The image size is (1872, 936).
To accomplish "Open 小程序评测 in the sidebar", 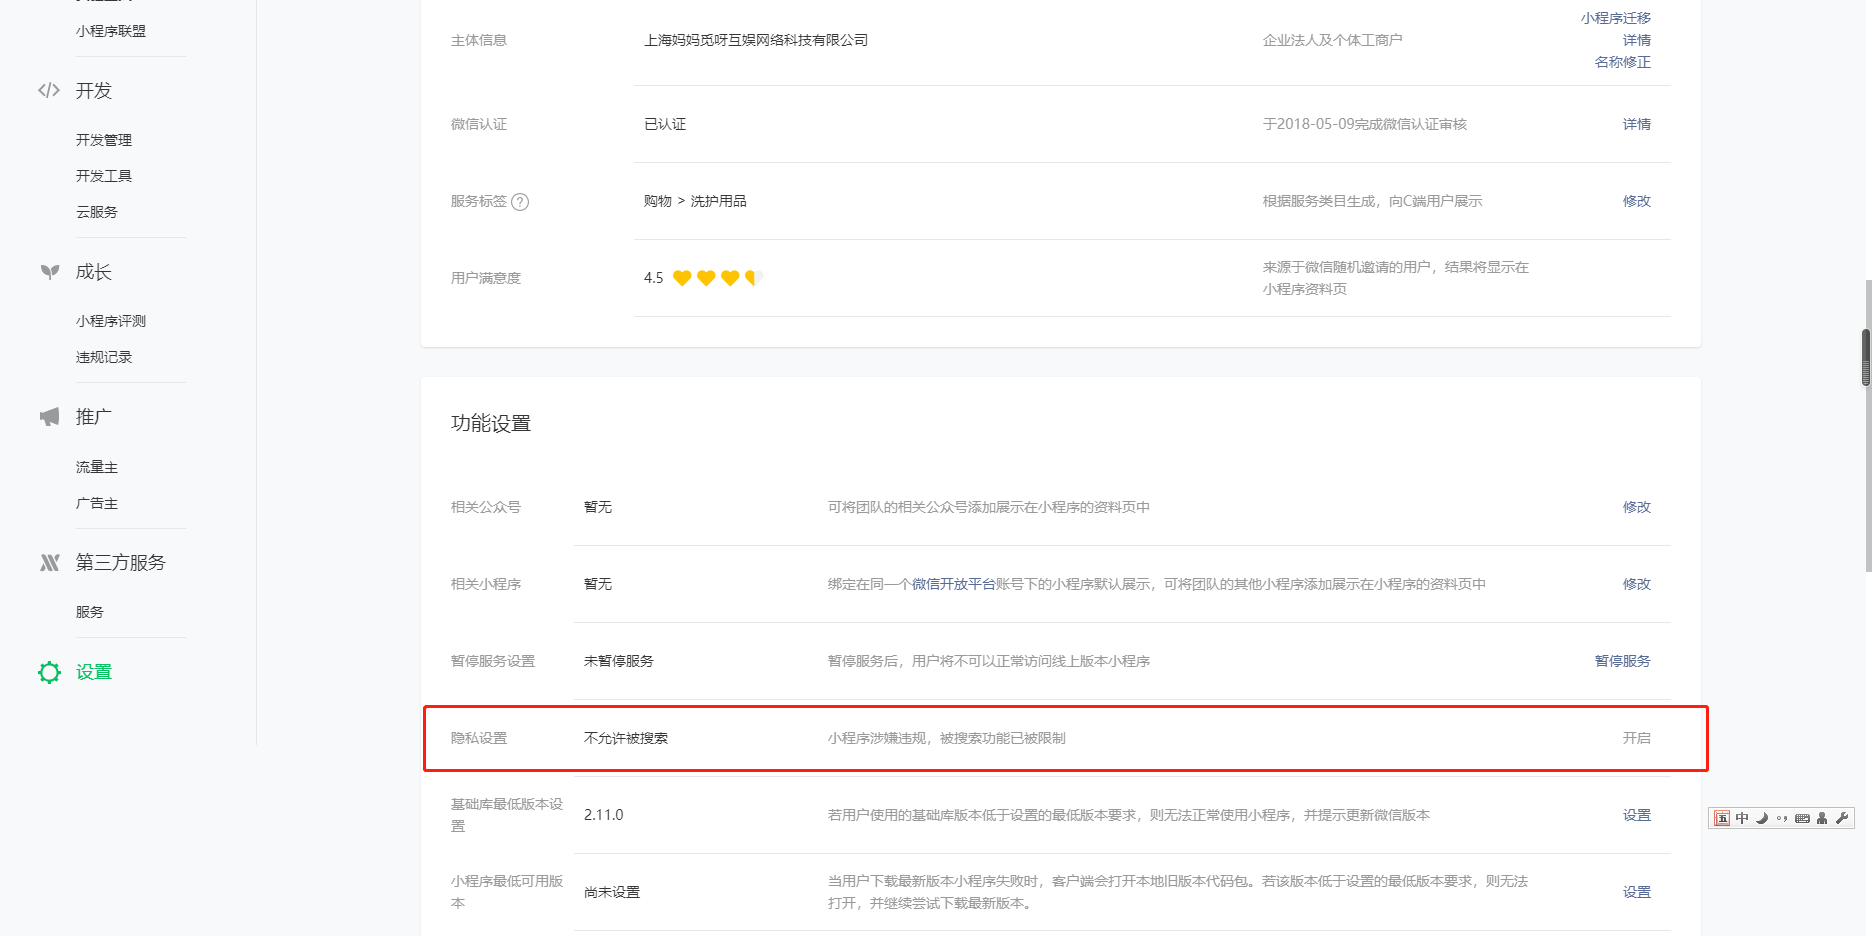I will [x=111, y=321].
